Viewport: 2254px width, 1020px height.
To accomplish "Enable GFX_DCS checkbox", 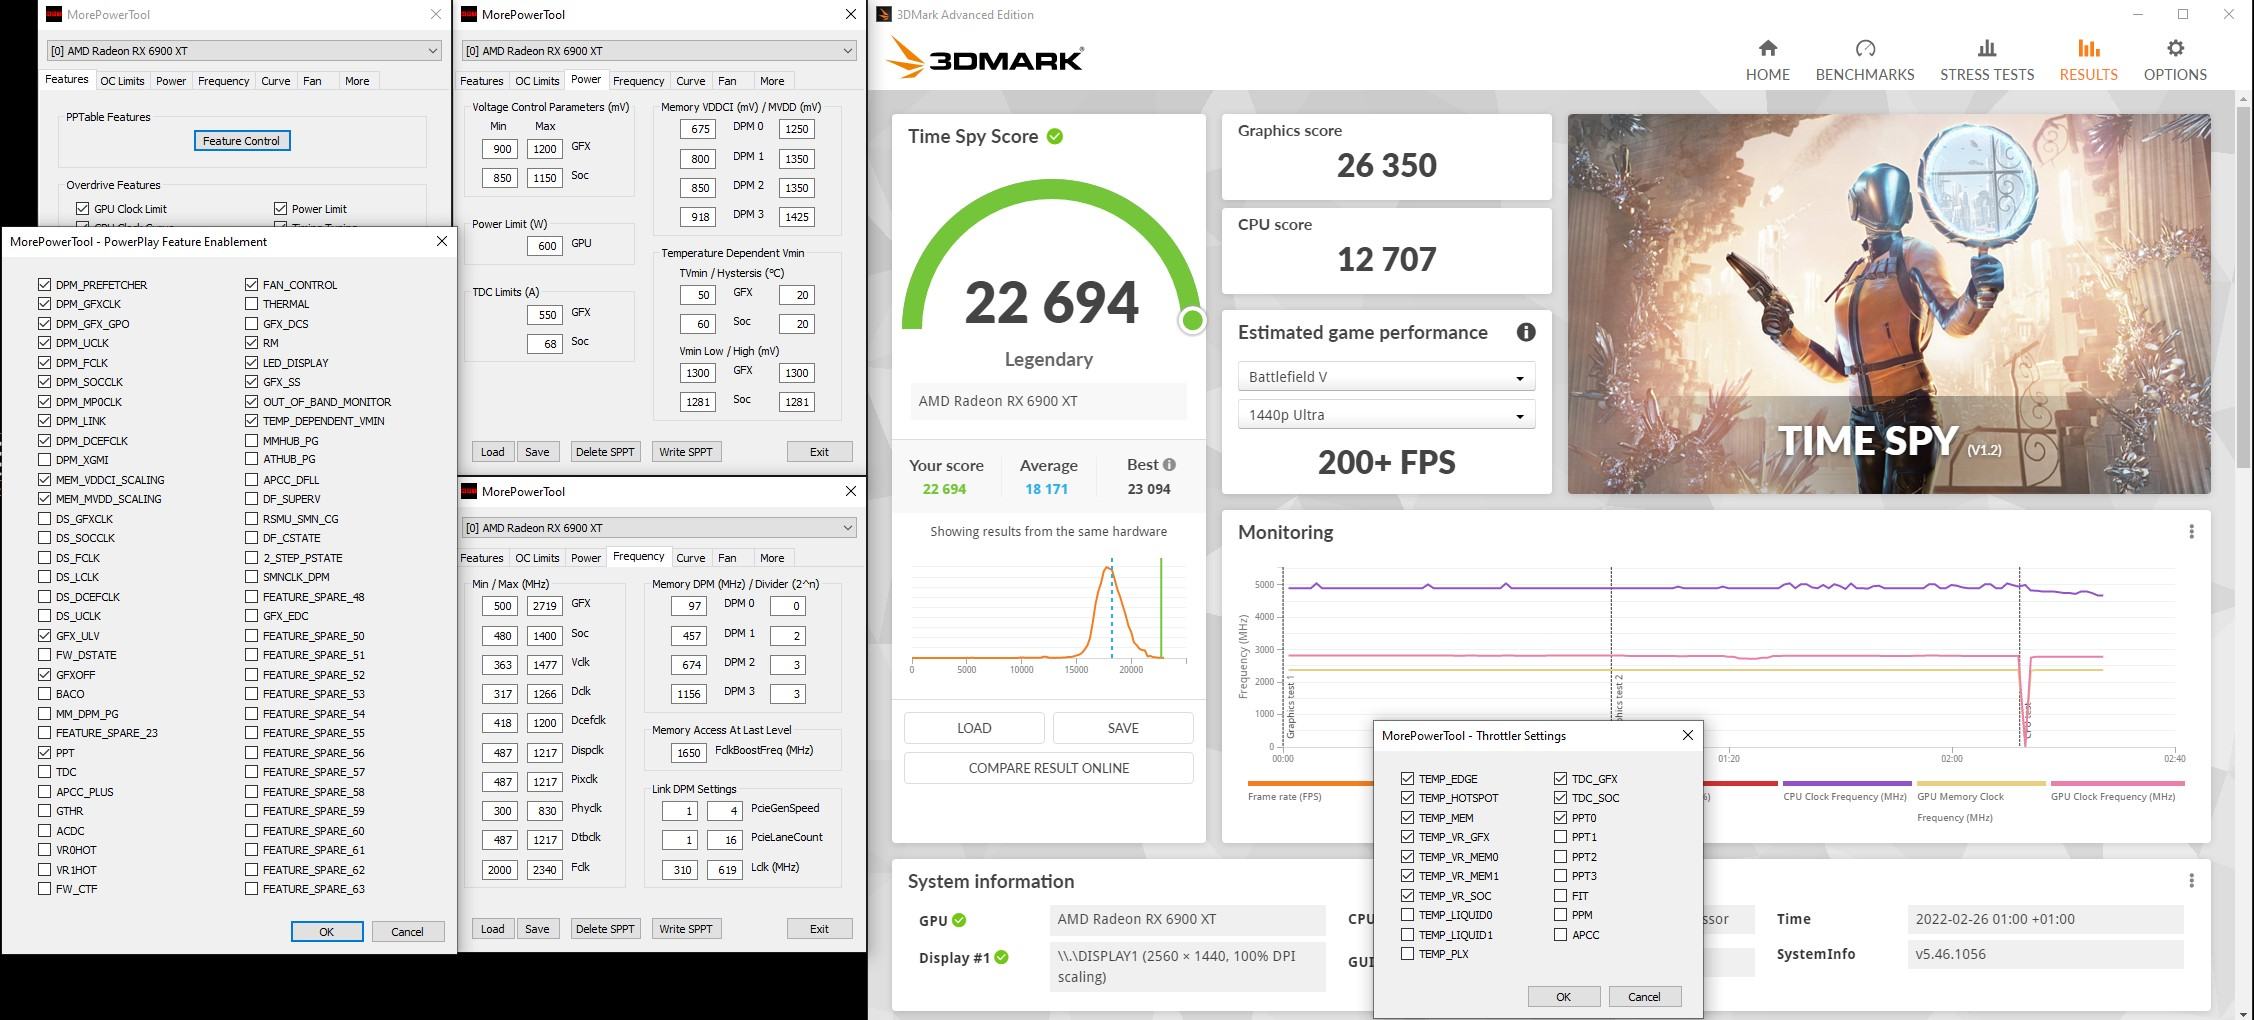I will [251, 324].
